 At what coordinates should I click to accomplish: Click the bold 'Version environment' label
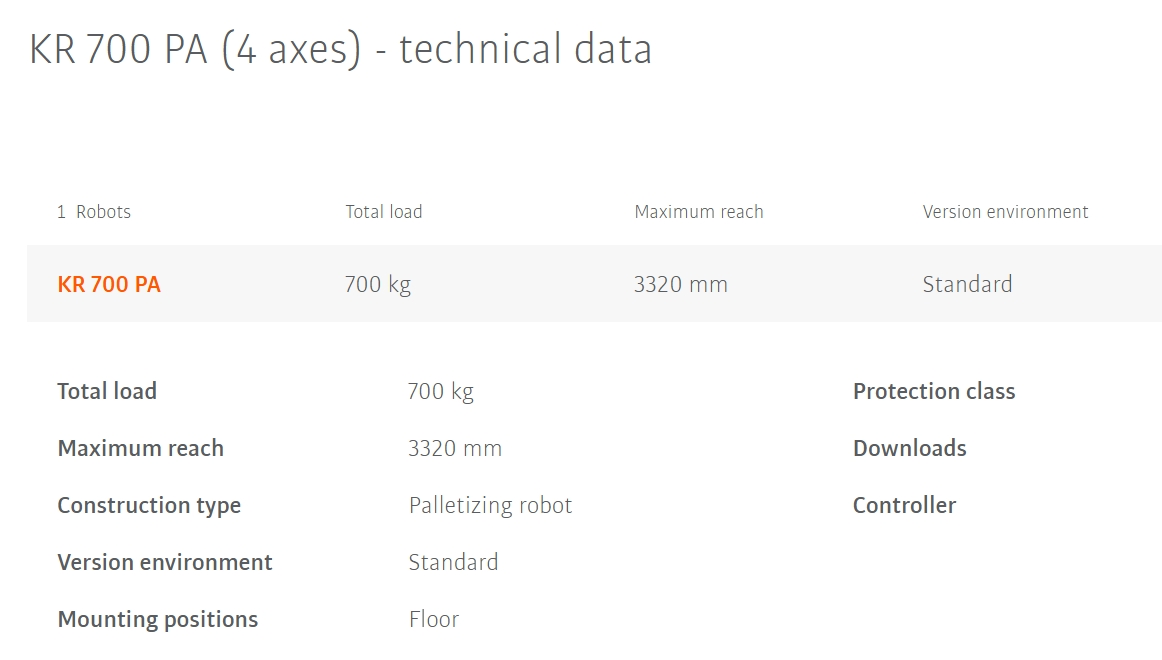pos(165,562)
